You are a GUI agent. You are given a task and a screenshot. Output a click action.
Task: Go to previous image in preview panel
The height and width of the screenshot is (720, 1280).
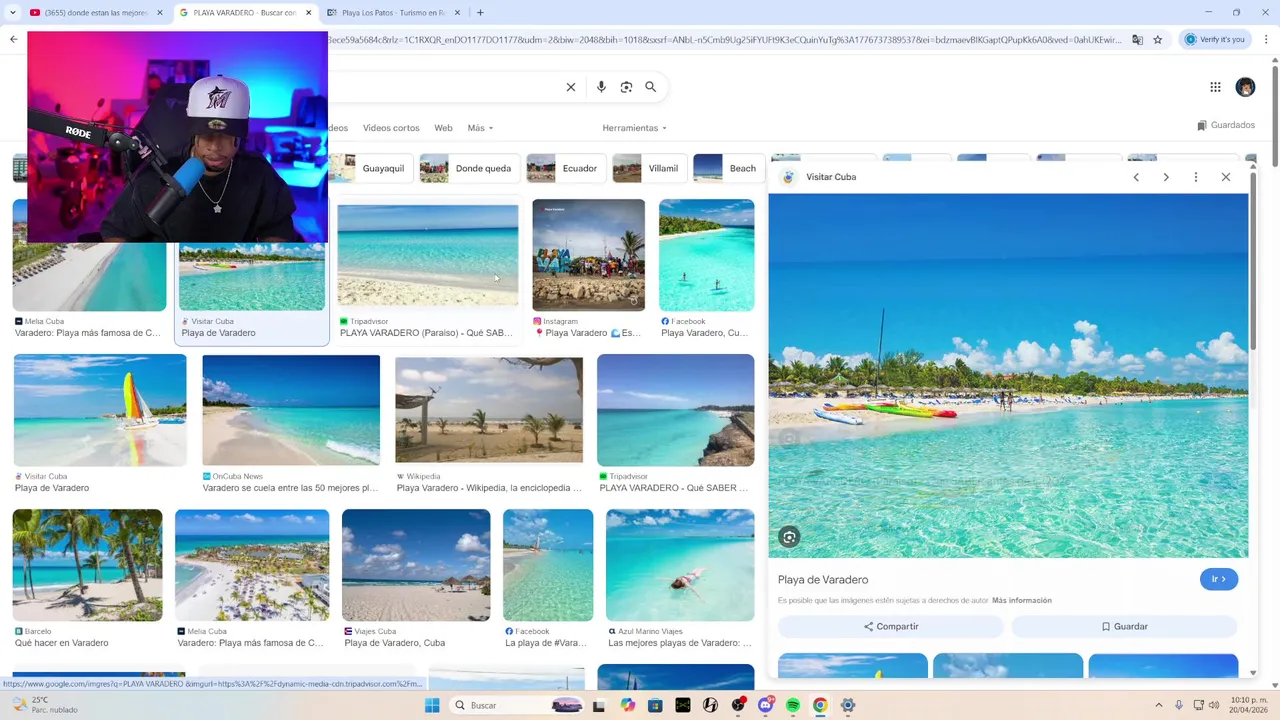[x=1136, y=177]
